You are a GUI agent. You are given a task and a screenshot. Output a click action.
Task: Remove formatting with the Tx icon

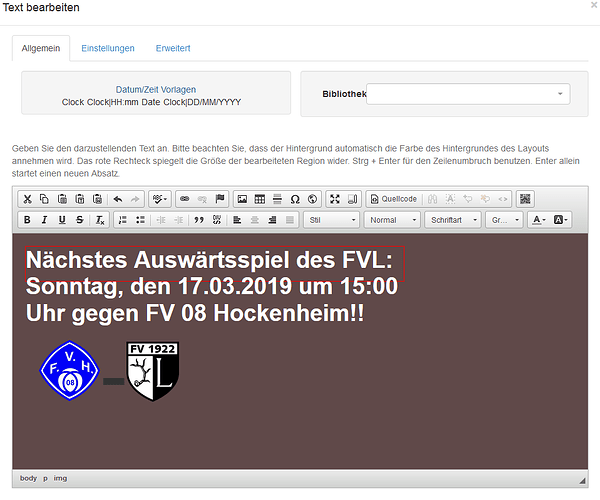(100, 220)
